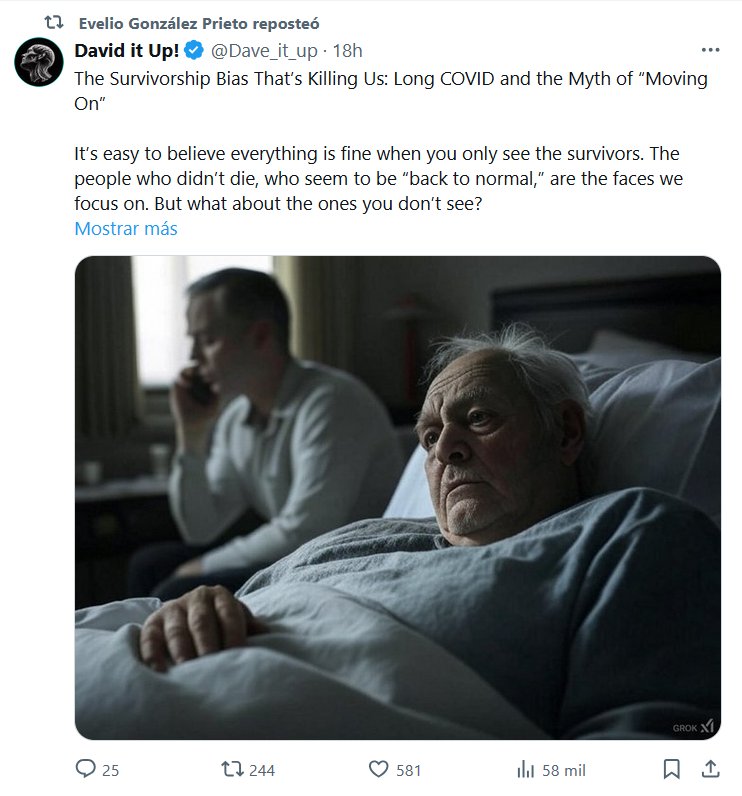Bookmark this post
The height and width of the screenshot is (796, 742).
click(672, 769)
